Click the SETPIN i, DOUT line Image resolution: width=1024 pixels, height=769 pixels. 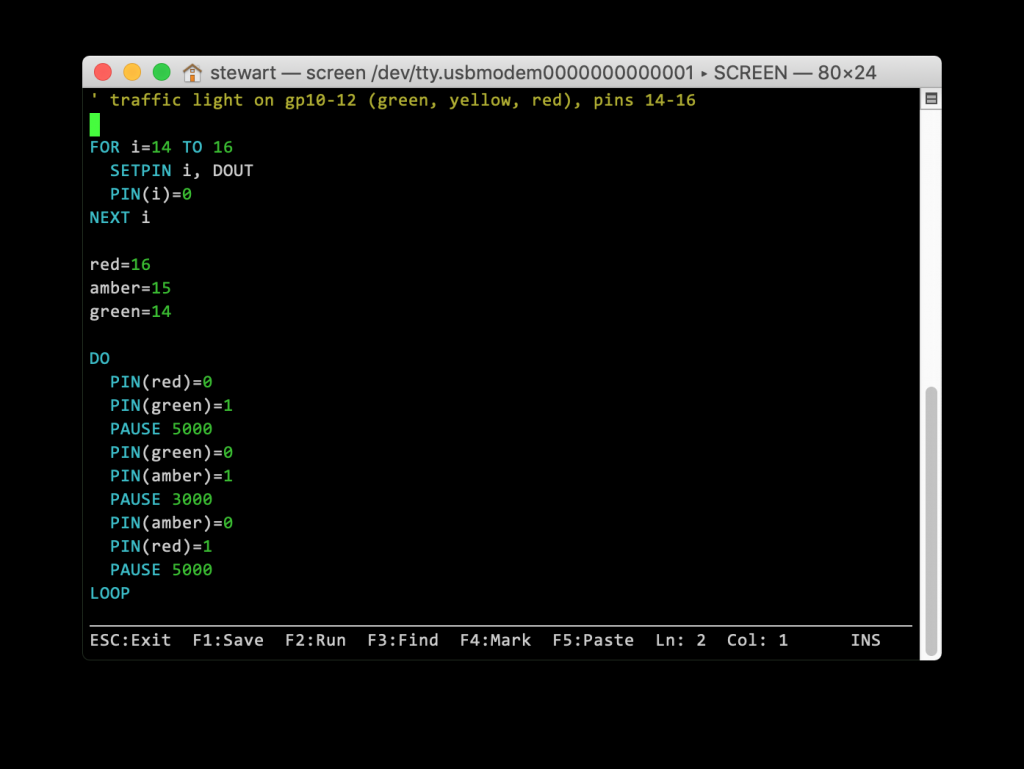(181, 171)
